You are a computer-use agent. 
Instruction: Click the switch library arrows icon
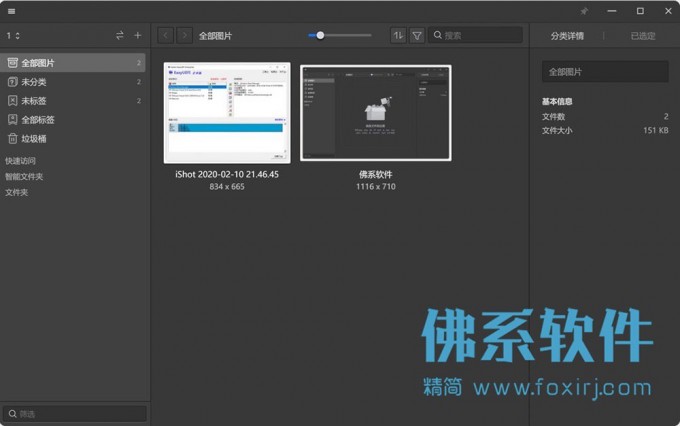[120, 36]
